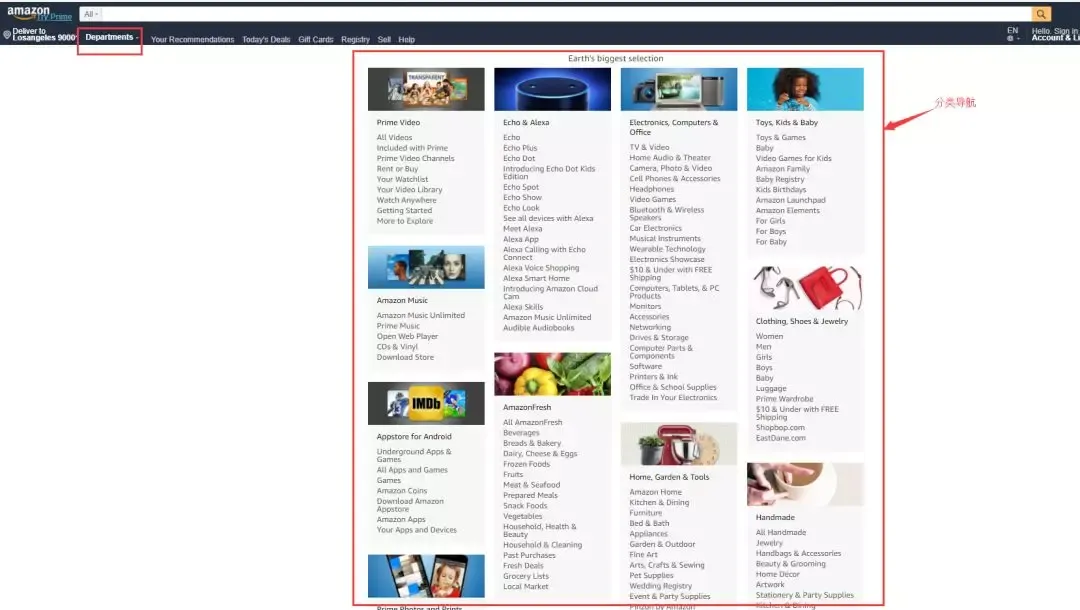Screen dimensions: 1080x610
Task: Select Your Recommendations nav item
Action: tap(192, 40)
